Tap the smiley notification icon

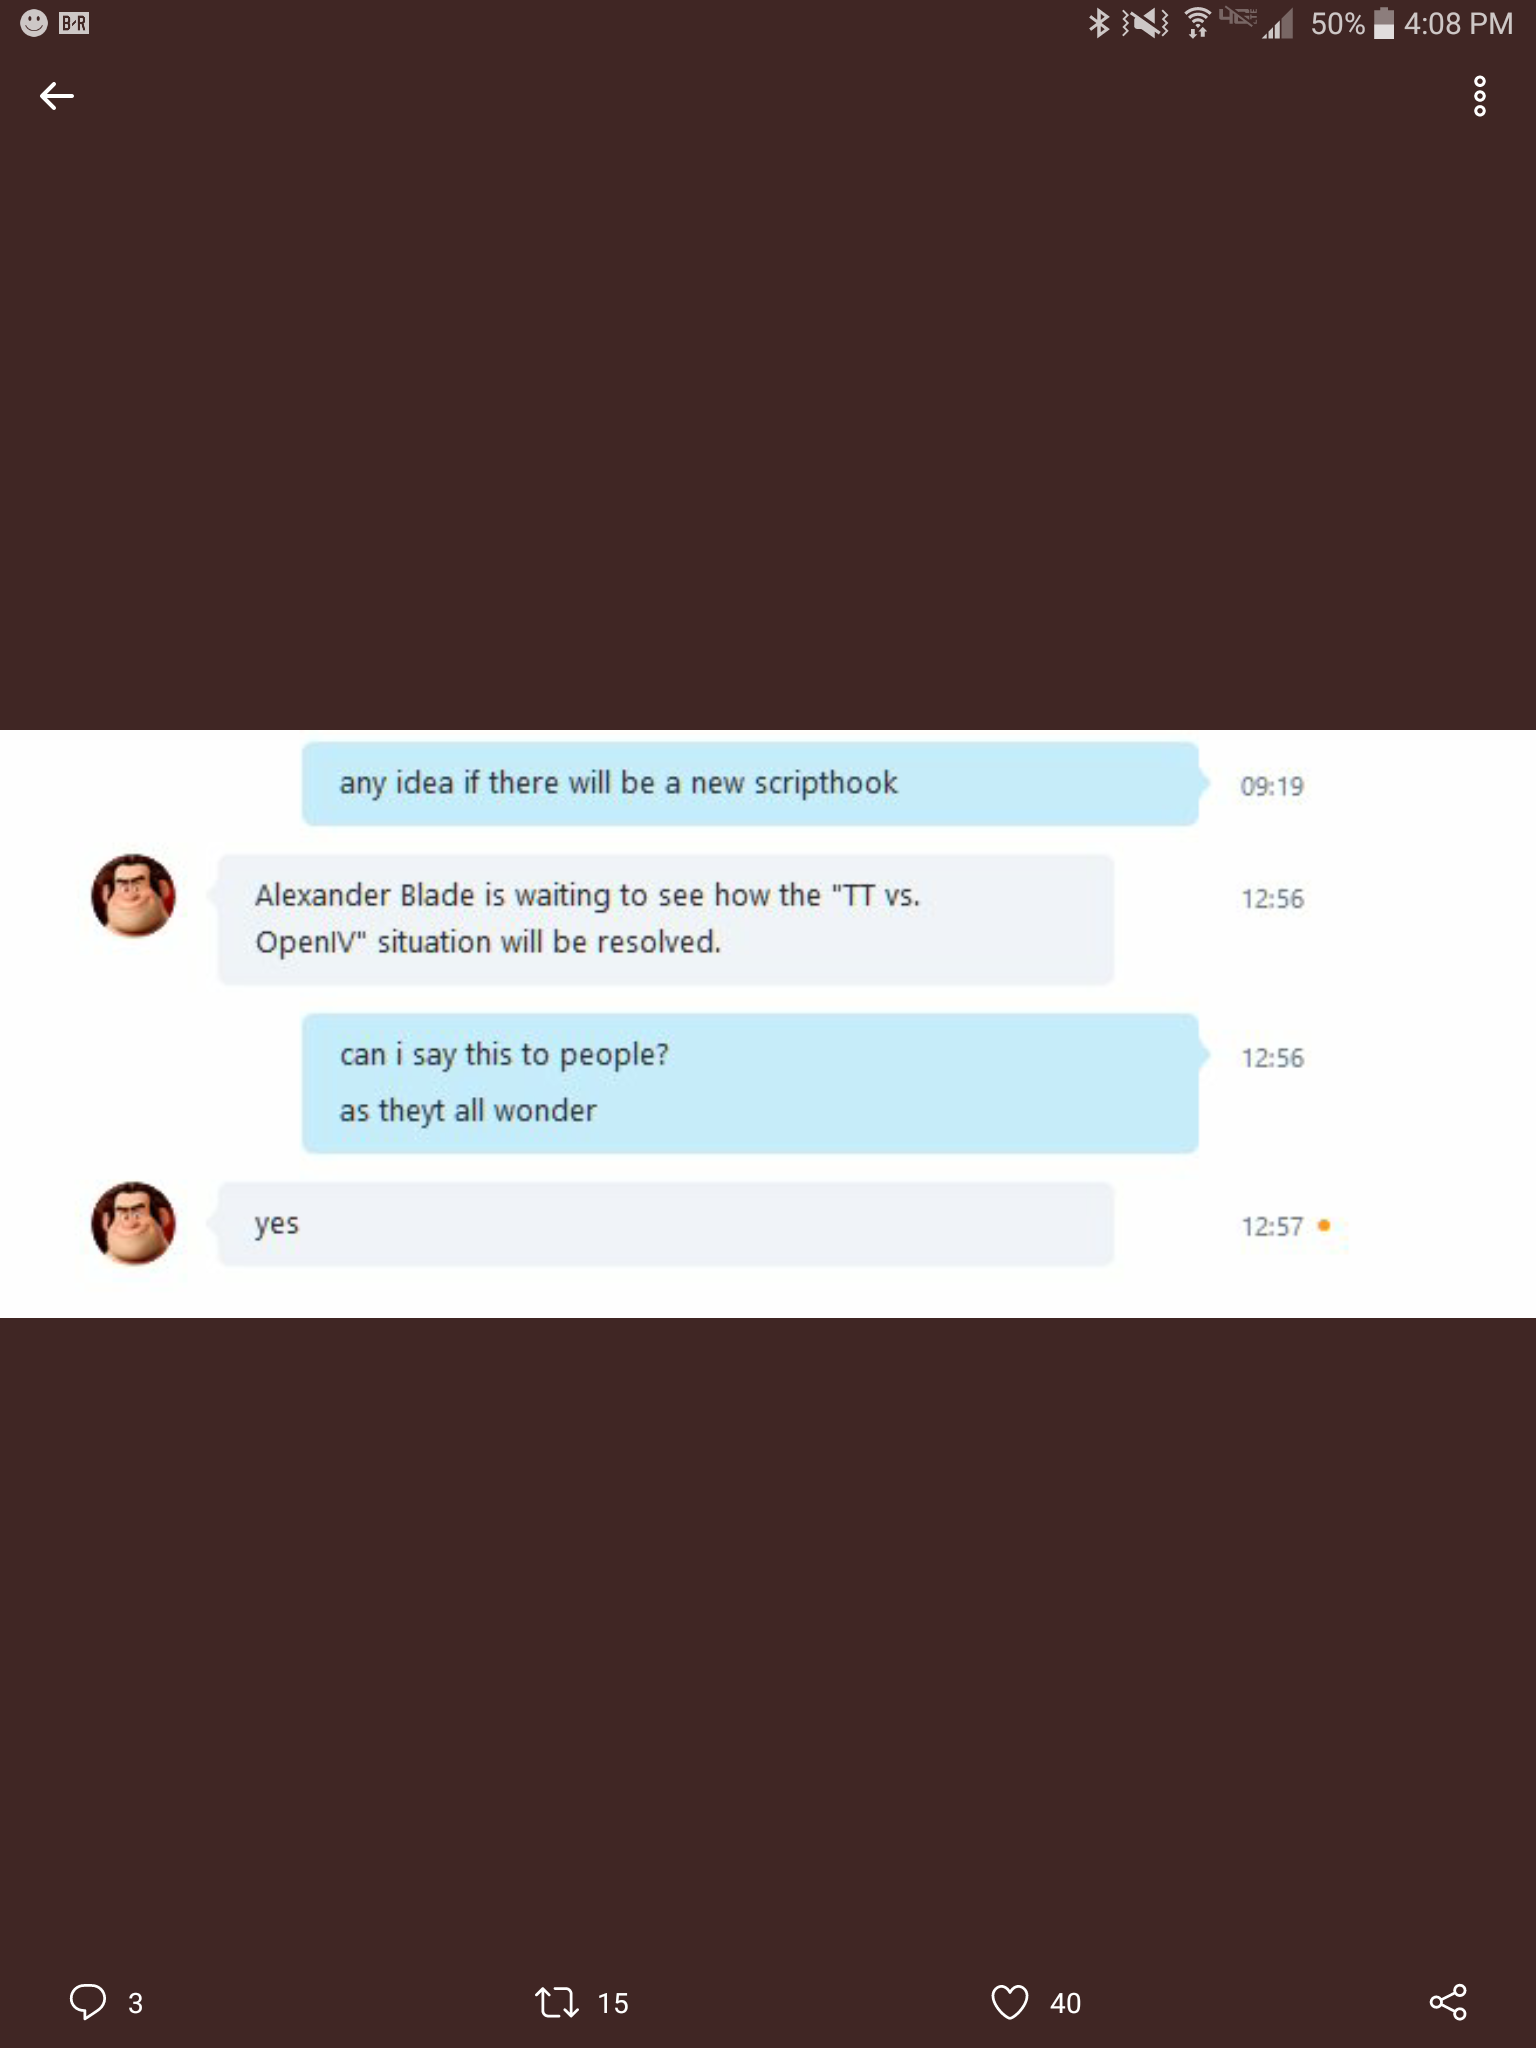[34, 23]
